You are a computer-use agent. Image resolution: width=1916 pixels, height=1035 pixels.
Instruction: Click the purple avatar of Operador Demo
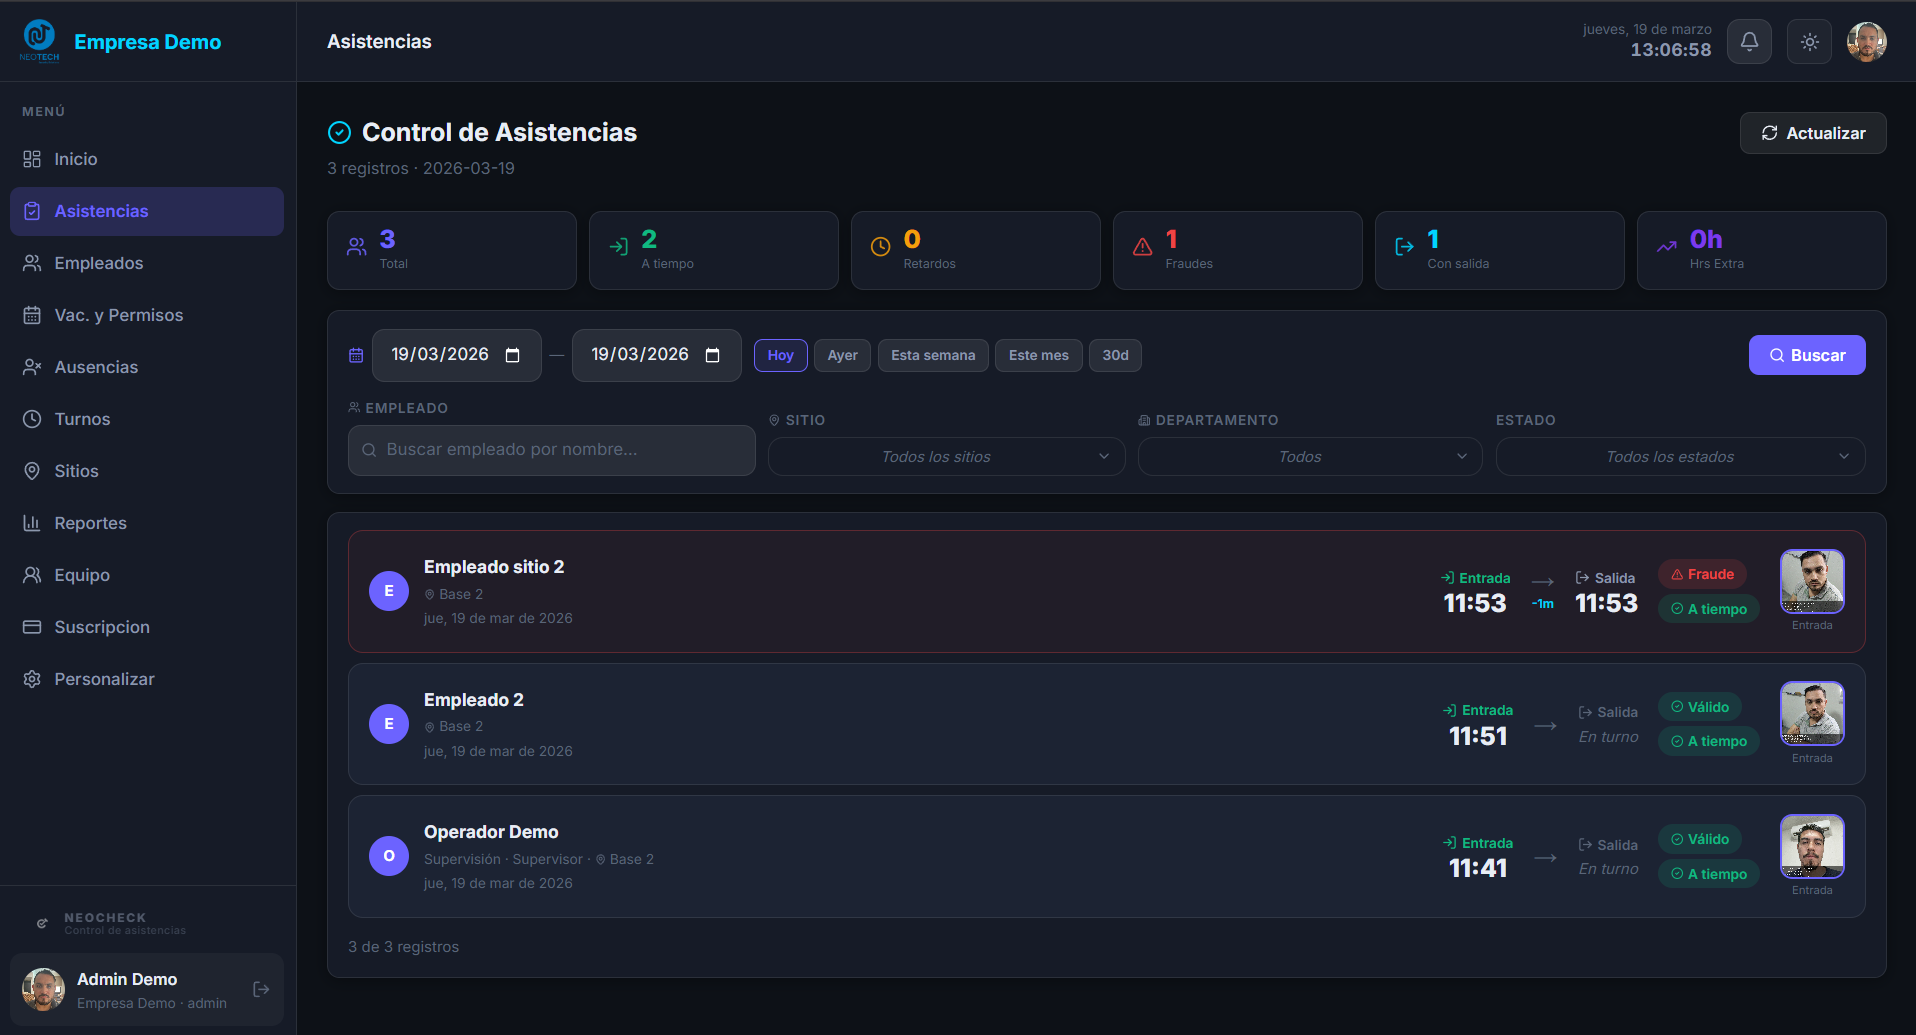coord(389,856)
